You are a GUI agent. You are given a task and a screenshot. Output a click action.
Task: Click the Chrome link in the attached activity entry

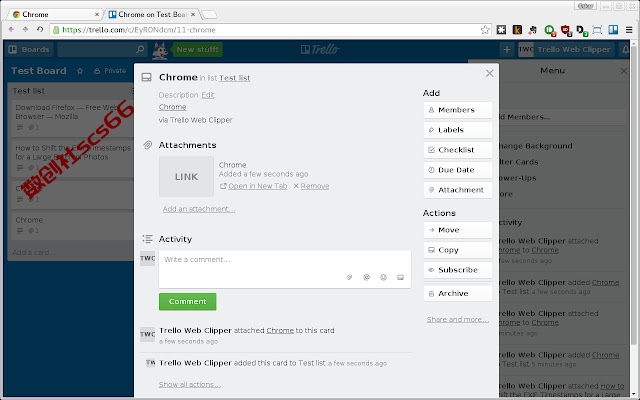[x=280, y=331]
